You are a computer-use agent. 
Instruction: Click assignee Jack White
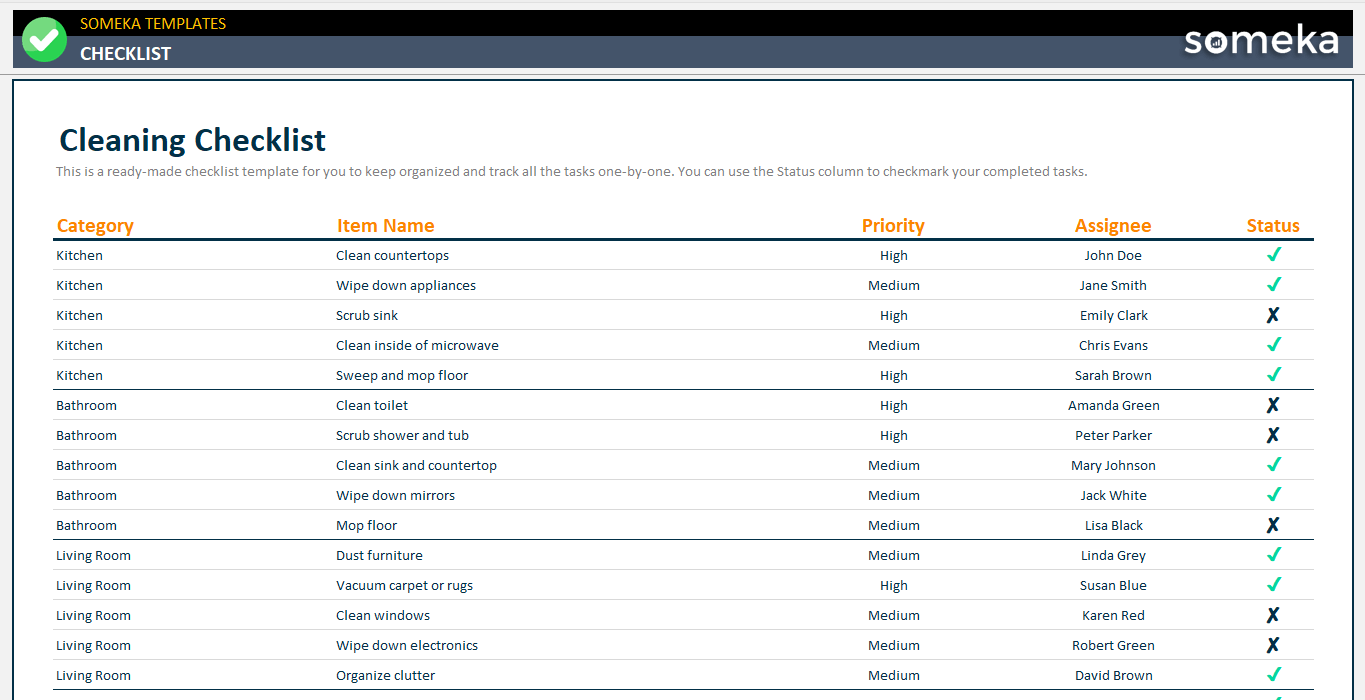tap(1113, 496)
